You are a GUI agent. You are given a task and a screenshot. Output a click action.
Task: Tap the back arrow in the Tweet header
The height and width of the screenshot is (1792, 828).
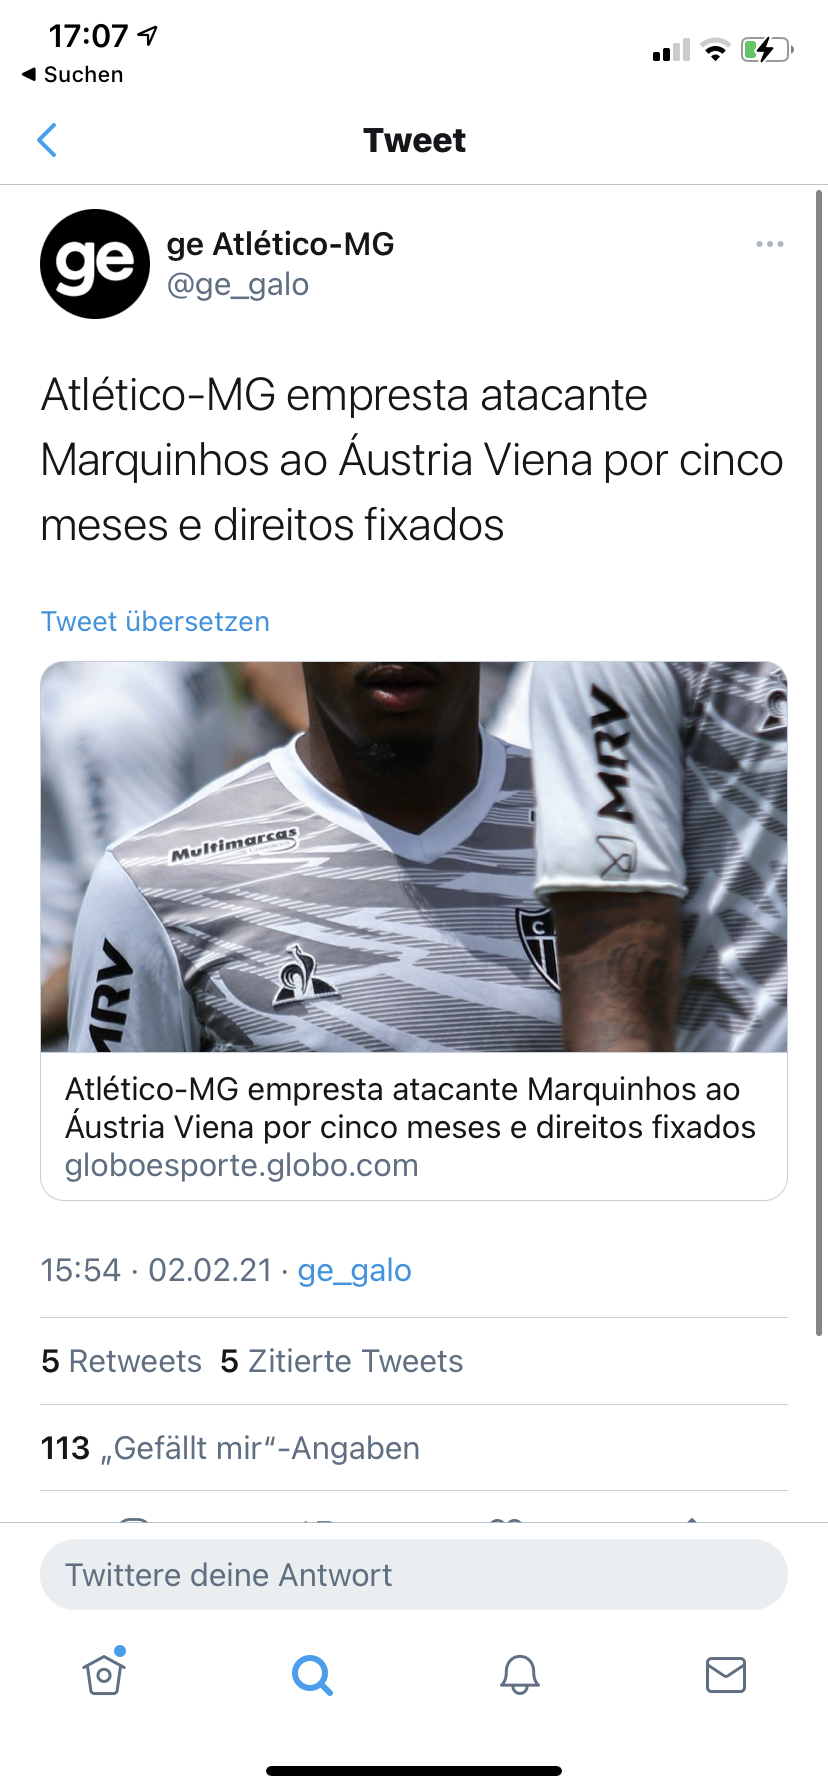[46, 140]
